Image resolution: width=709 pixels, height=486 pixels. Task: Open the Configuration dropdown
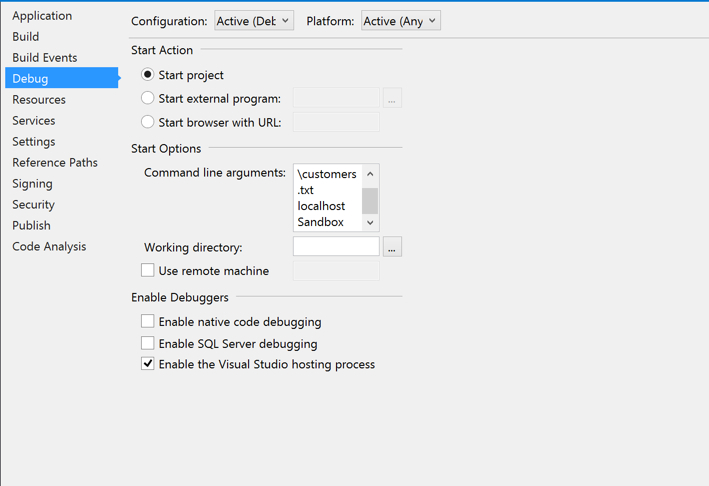pyautogui.click(x=253, y=21)
